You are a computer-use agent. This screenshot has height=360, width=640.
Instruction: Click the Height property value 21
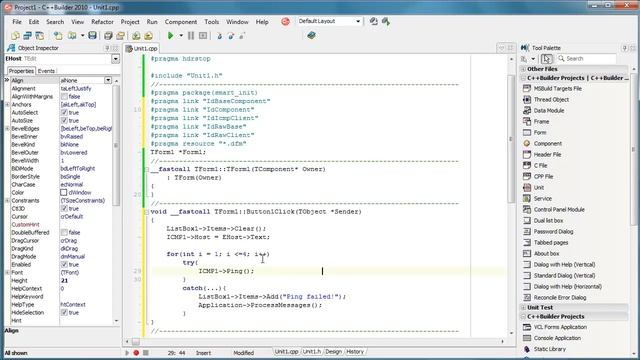coord(64,281)
